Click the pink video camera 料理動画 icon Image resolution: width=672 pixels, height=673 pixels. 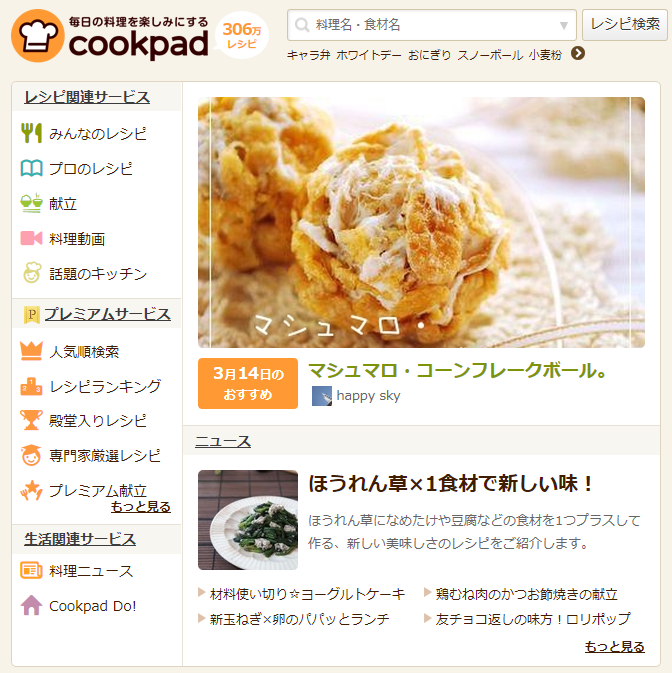31,238
